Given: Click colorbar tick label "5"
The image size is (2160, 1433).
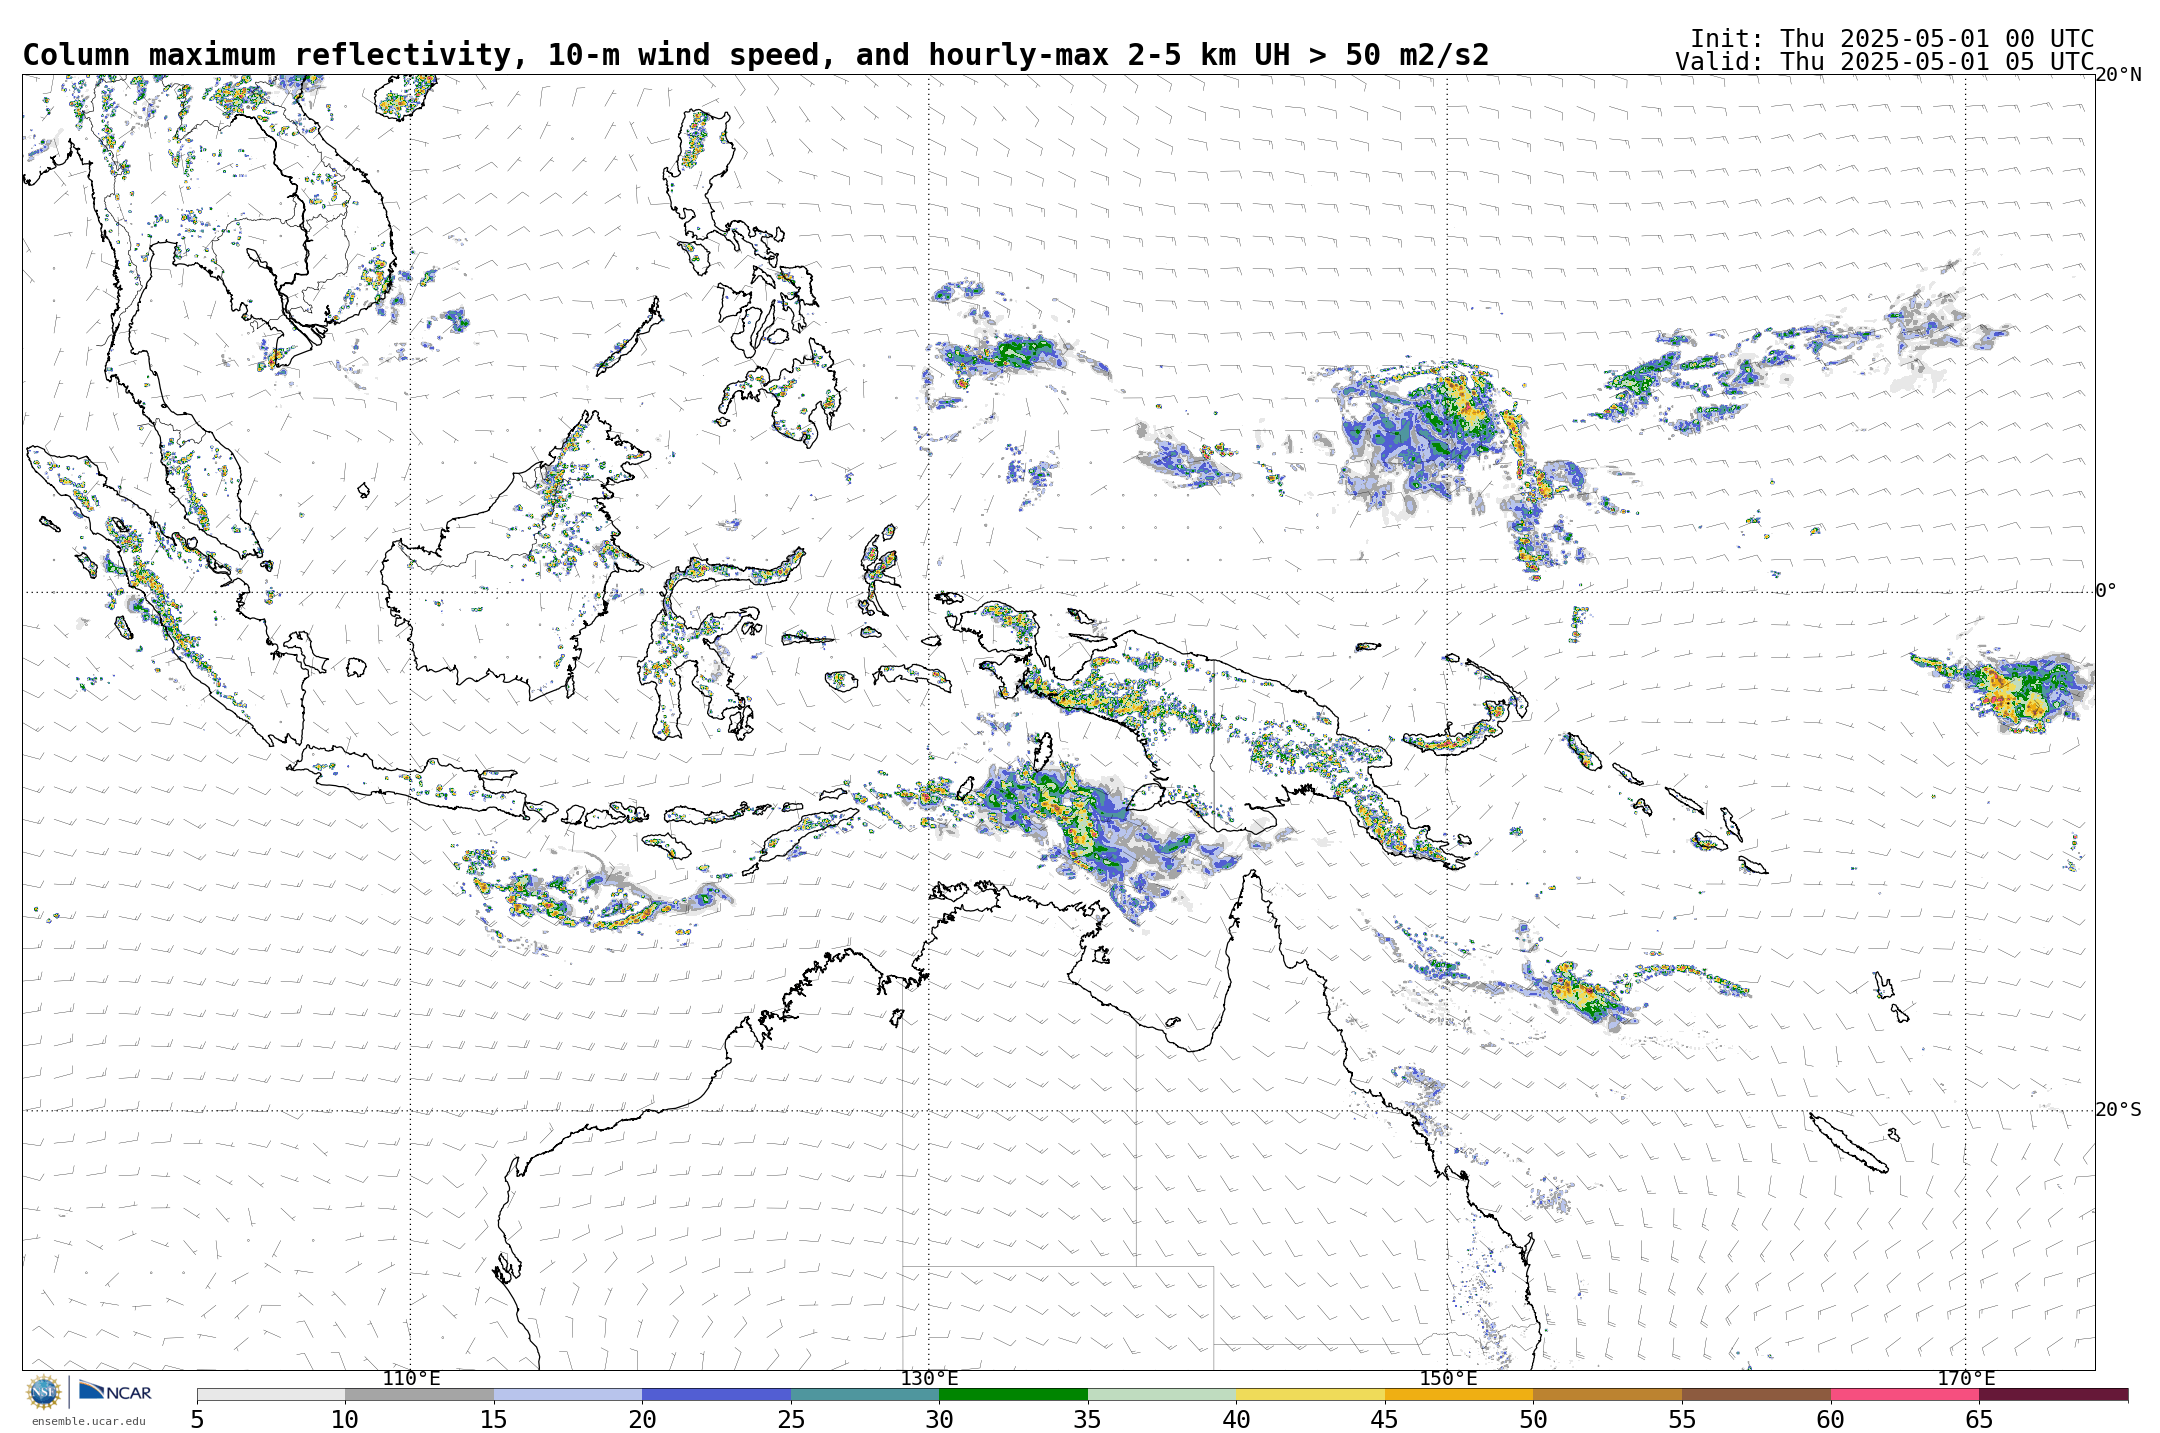Looking at the screenshot, I should [x=197, y=1420].
